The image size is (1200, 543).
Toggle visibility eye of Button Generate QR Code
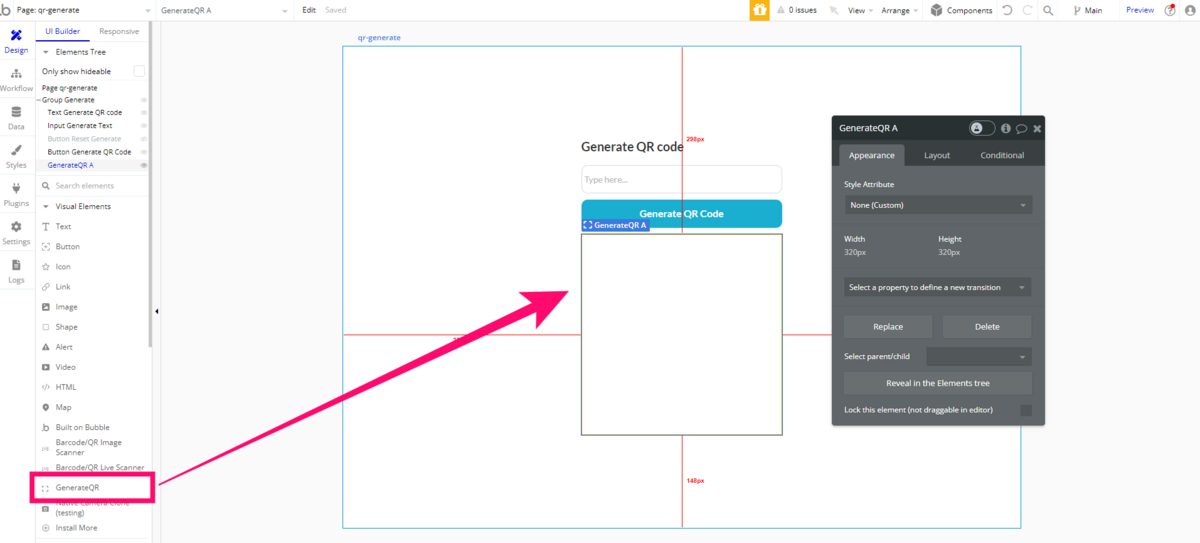pos(144,152)
